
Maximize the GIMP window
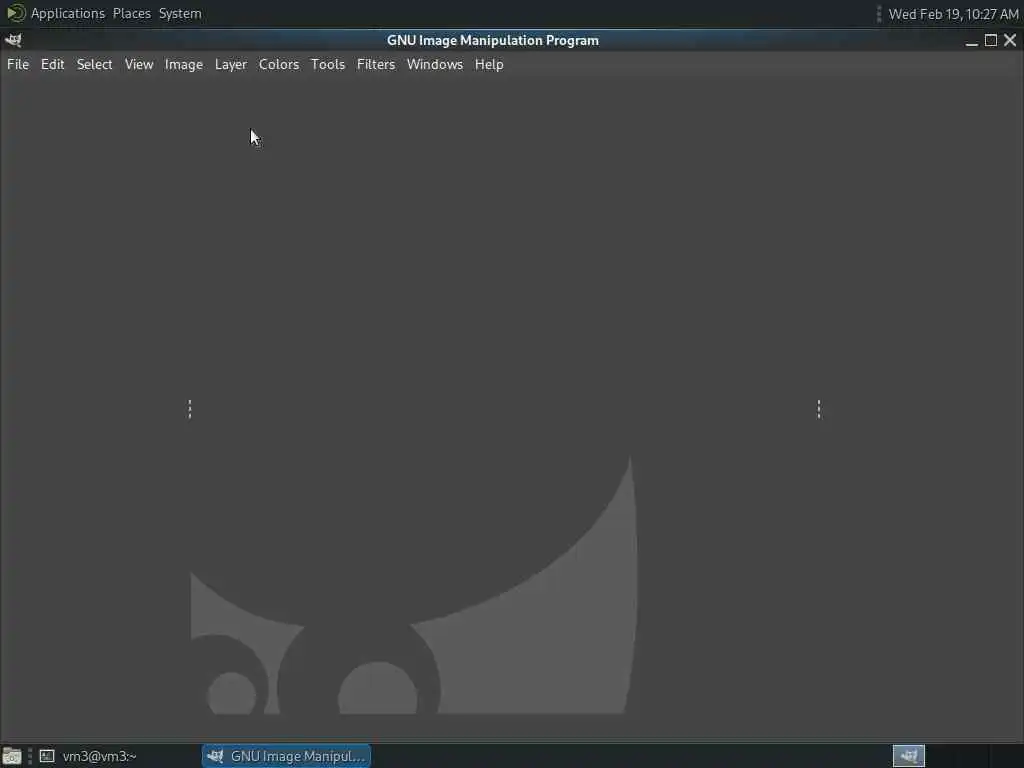(x=991, y=40)
